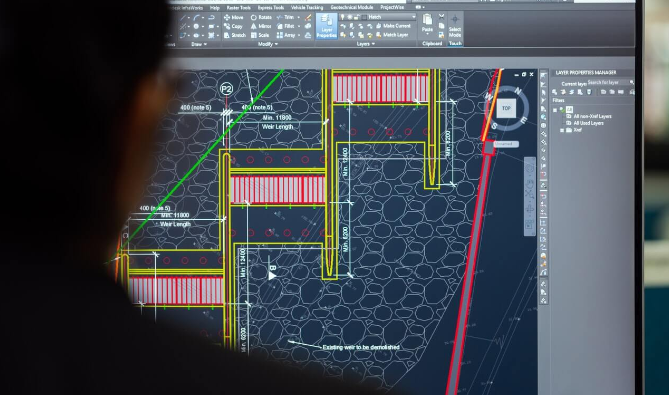Click the Match Layer button

click(x=392, y=35)
